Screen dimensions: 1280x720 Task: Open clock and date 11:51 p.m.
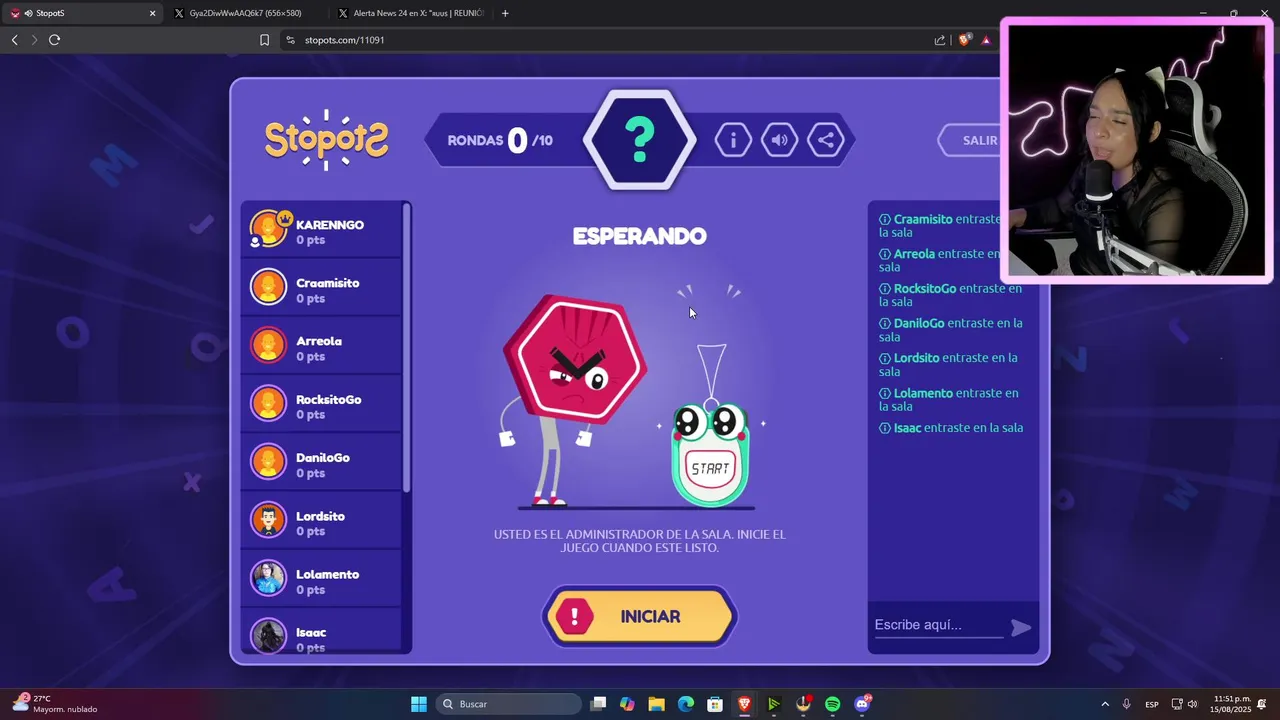tap(1232, 704)
